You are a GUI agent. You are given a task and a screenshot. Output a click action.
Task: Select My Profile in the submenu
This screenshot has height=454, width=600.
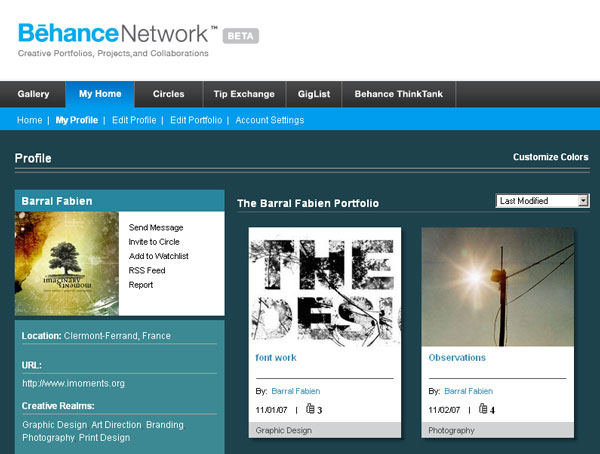pos(77,120)
